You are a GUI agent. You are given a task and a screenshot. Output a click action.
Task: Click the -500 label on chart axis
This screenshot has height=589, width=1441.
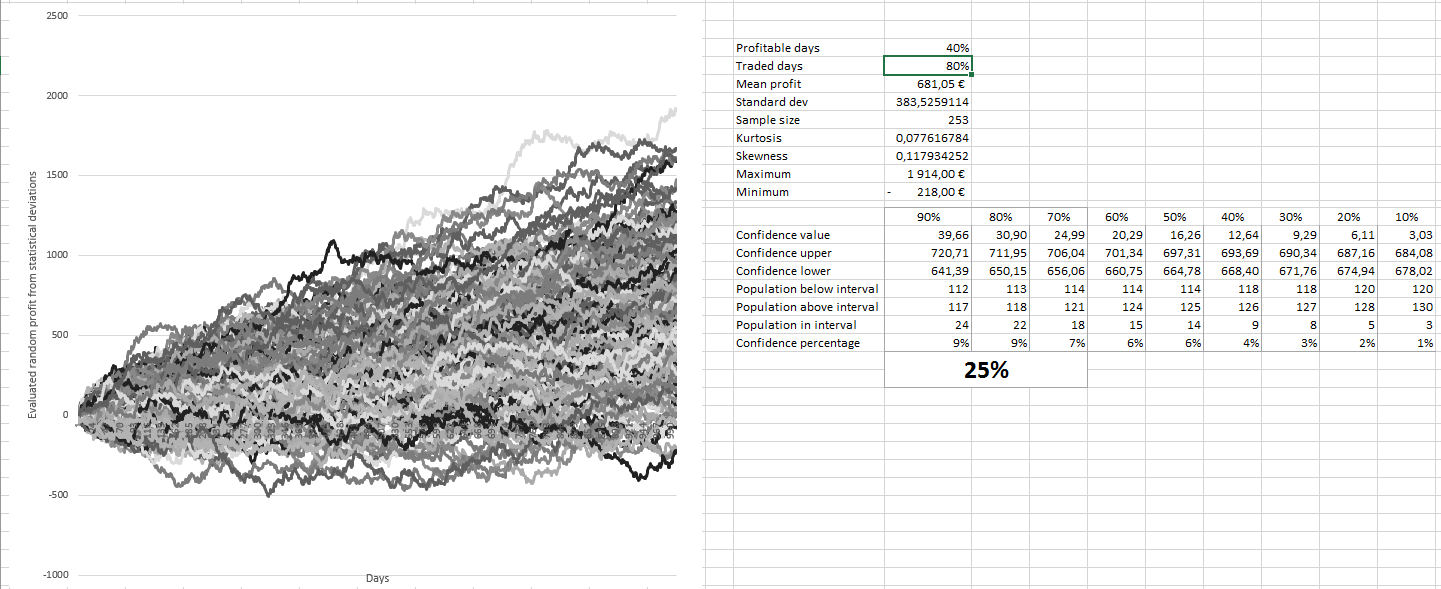(x=57, y=495)
